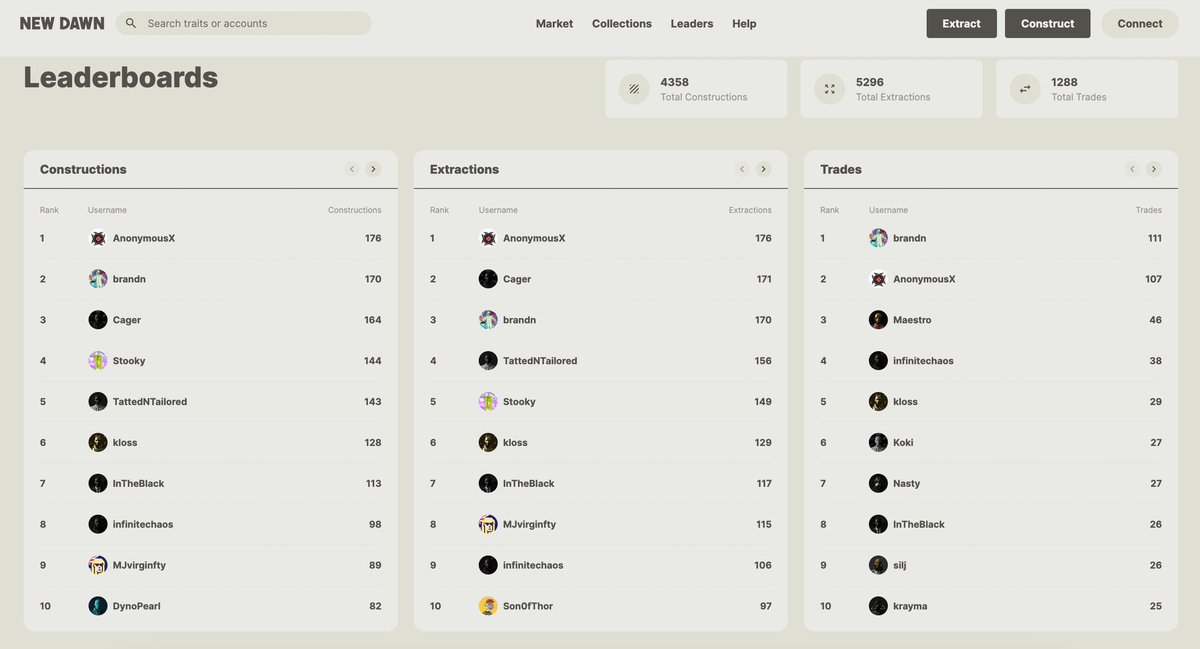Go to previous page of Trades leaderboard
The height and width of the screenshot is (649, 1200).
coord(1132,169)
